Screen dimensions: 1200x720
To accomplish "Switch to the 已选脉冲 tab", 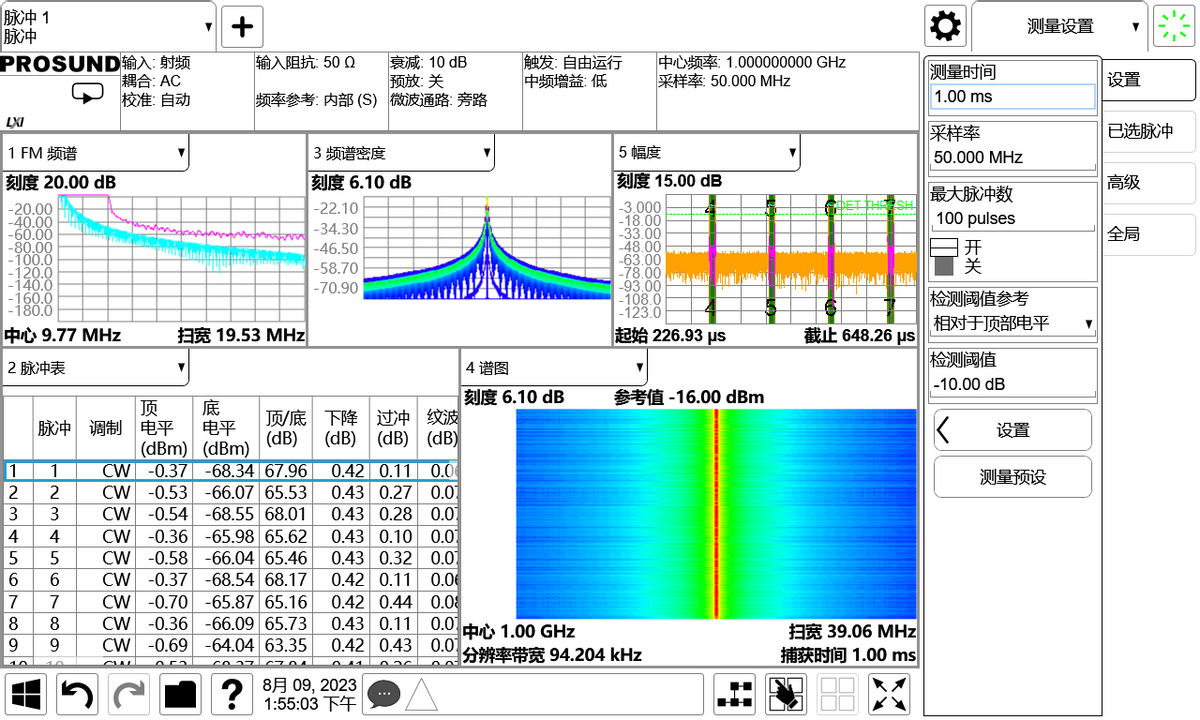I will coord(1148,131).
